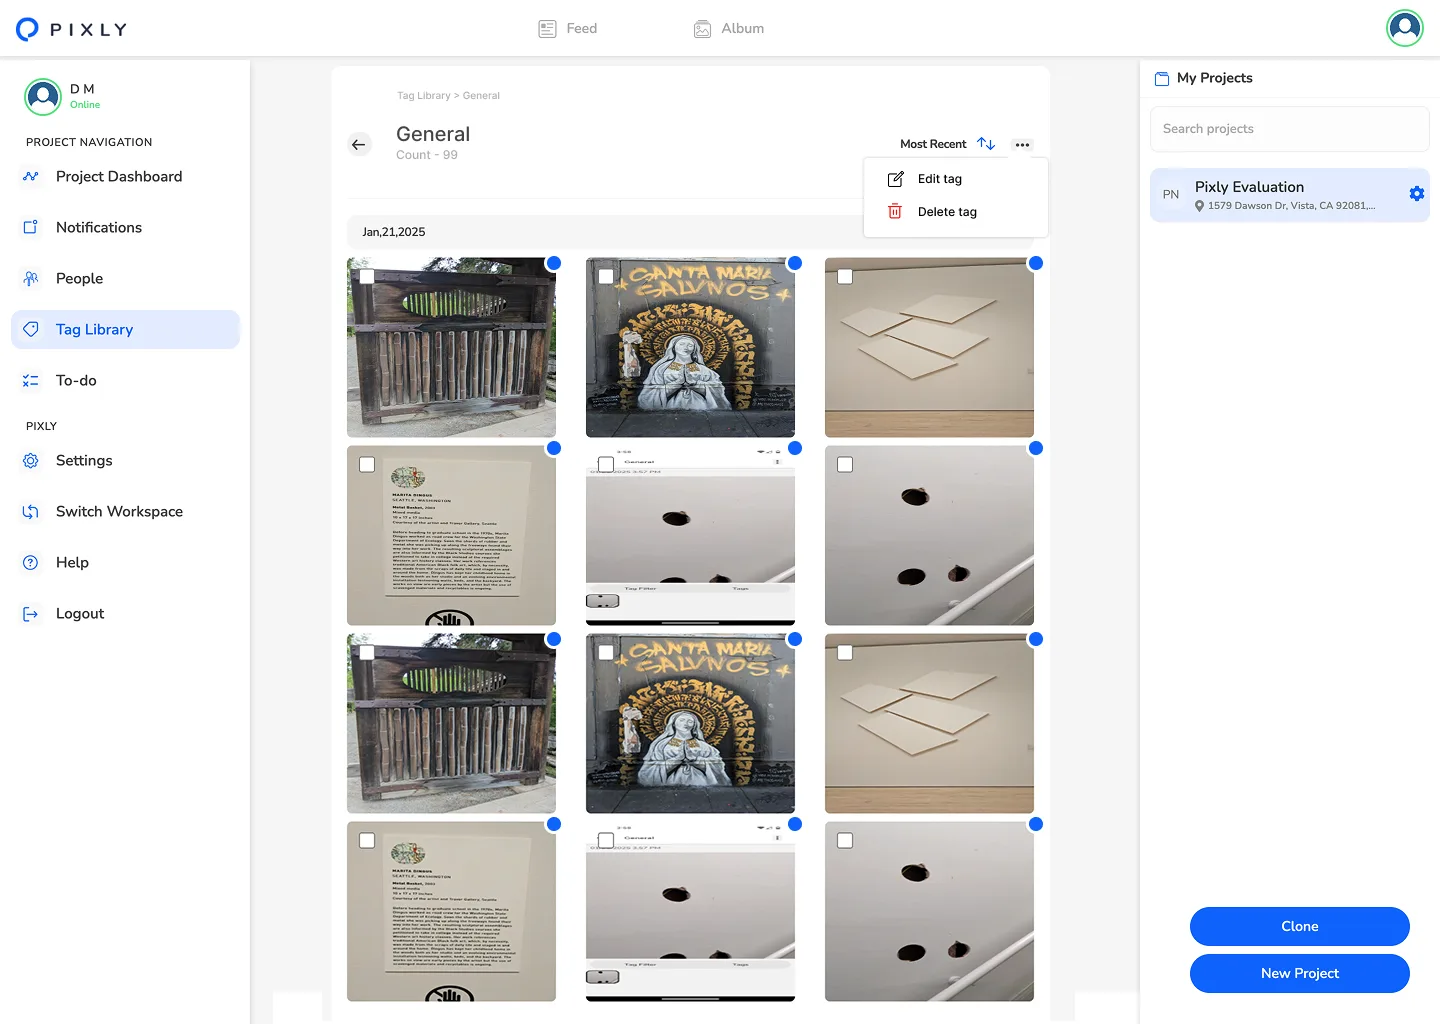Toggle sort order arrows icon
This screenshot has width=1440, height=1024.
coord(986,144)
